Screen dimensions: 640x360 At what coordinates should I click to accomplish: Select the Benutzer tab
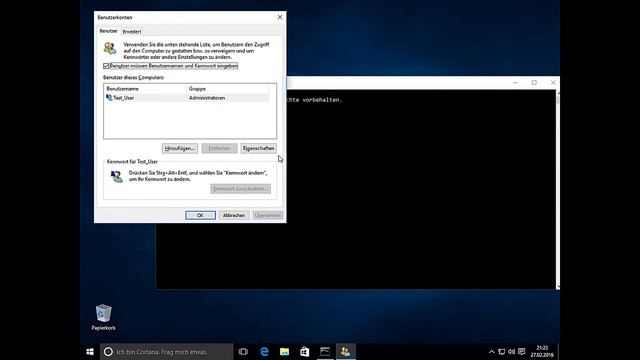108,31
